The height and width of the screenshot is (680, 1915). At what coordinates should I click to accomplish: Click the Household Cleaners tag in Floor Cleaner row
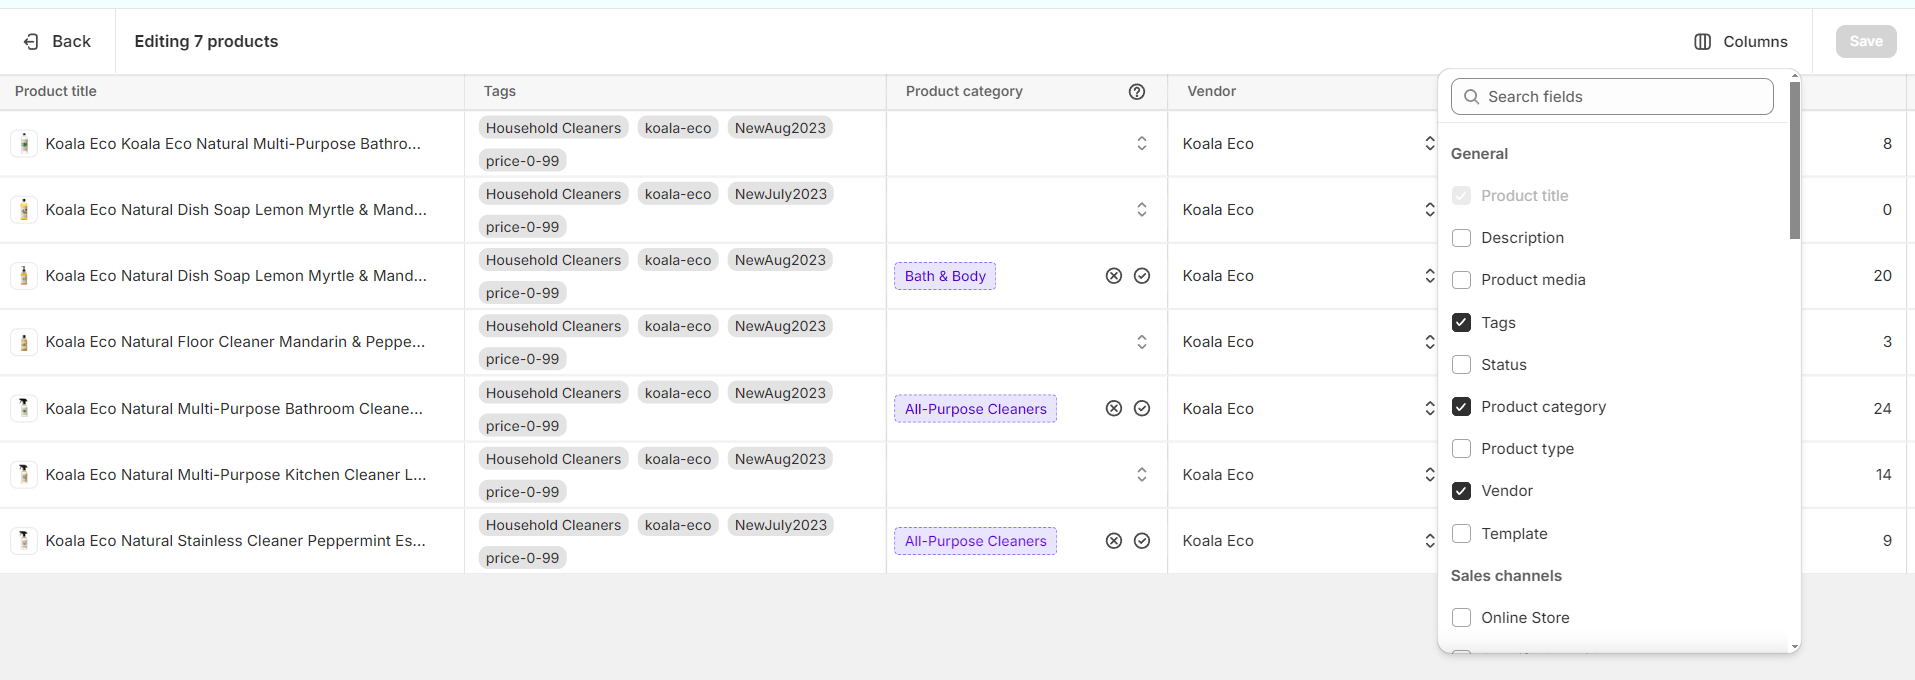click(x=553, y=326)
